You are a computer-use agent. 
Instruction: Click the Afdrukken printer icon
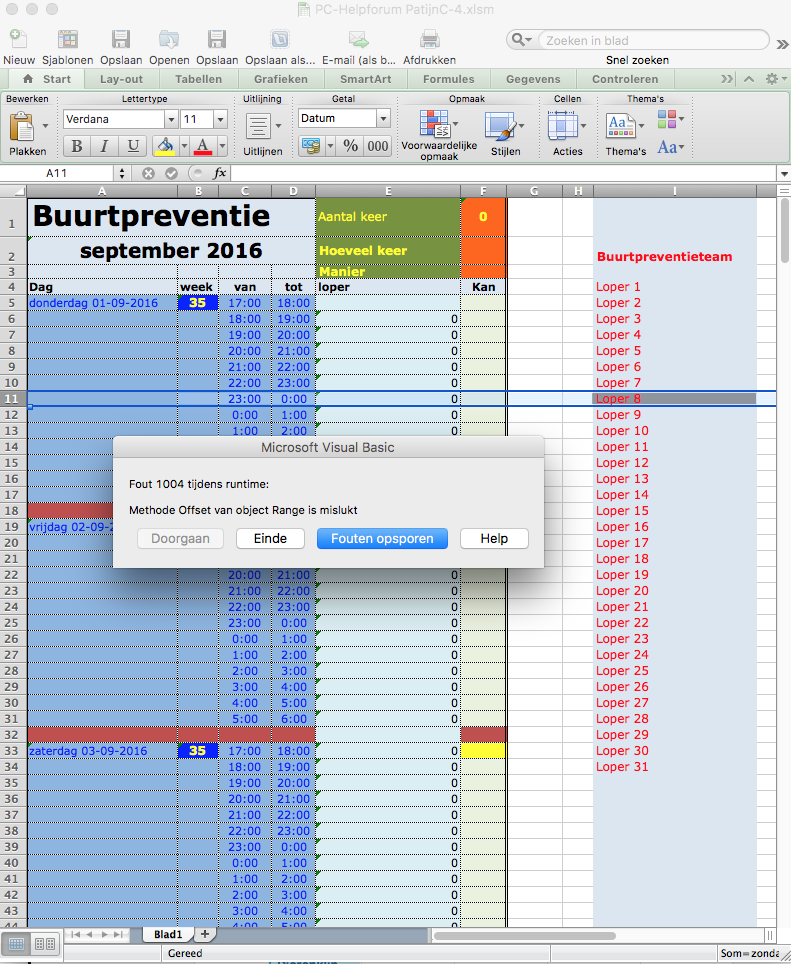pyautogui.click(x=430, y=40)
